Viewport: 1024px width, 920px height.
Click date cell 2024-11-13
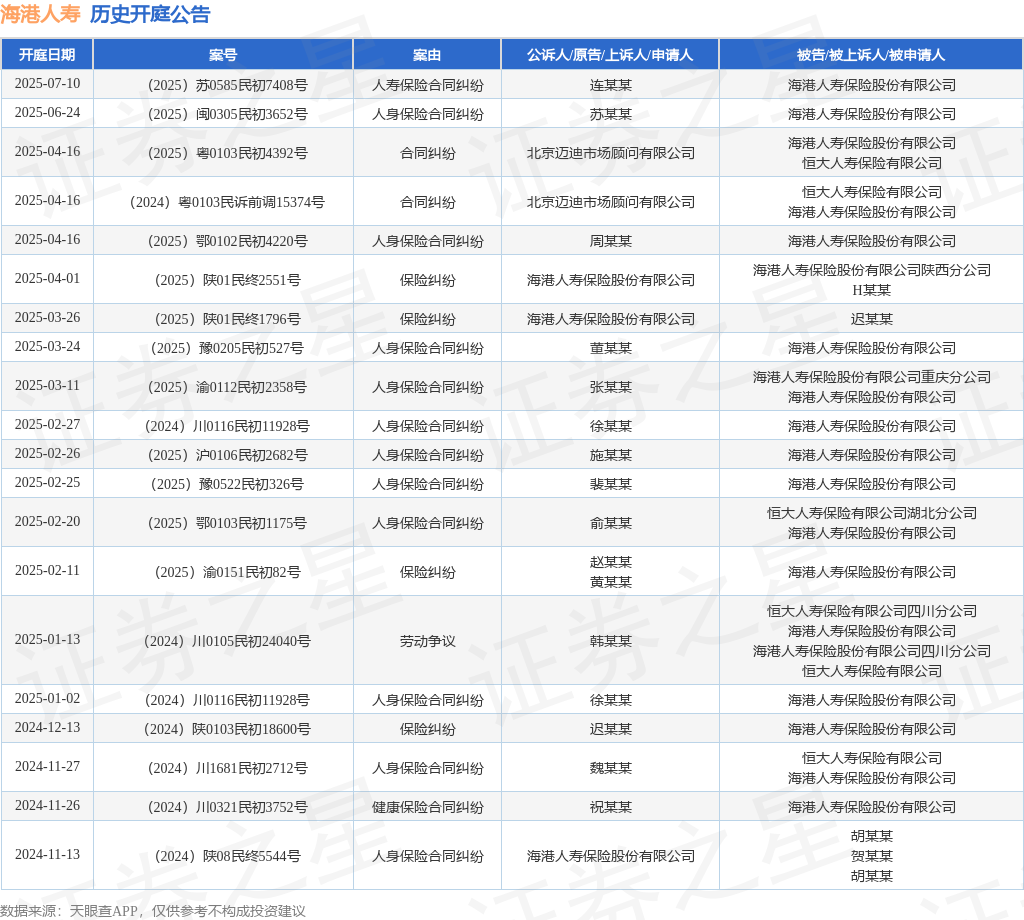[48, 854]
